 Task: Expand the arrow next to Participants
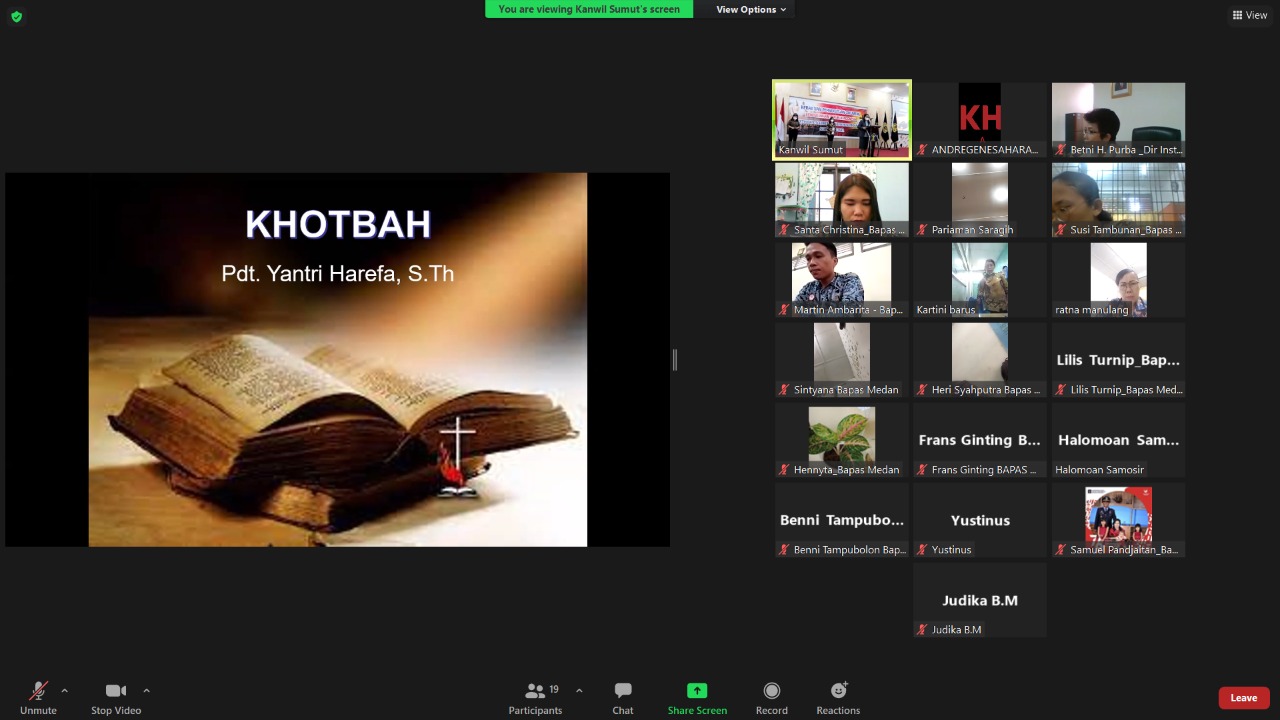coord(579,690)
